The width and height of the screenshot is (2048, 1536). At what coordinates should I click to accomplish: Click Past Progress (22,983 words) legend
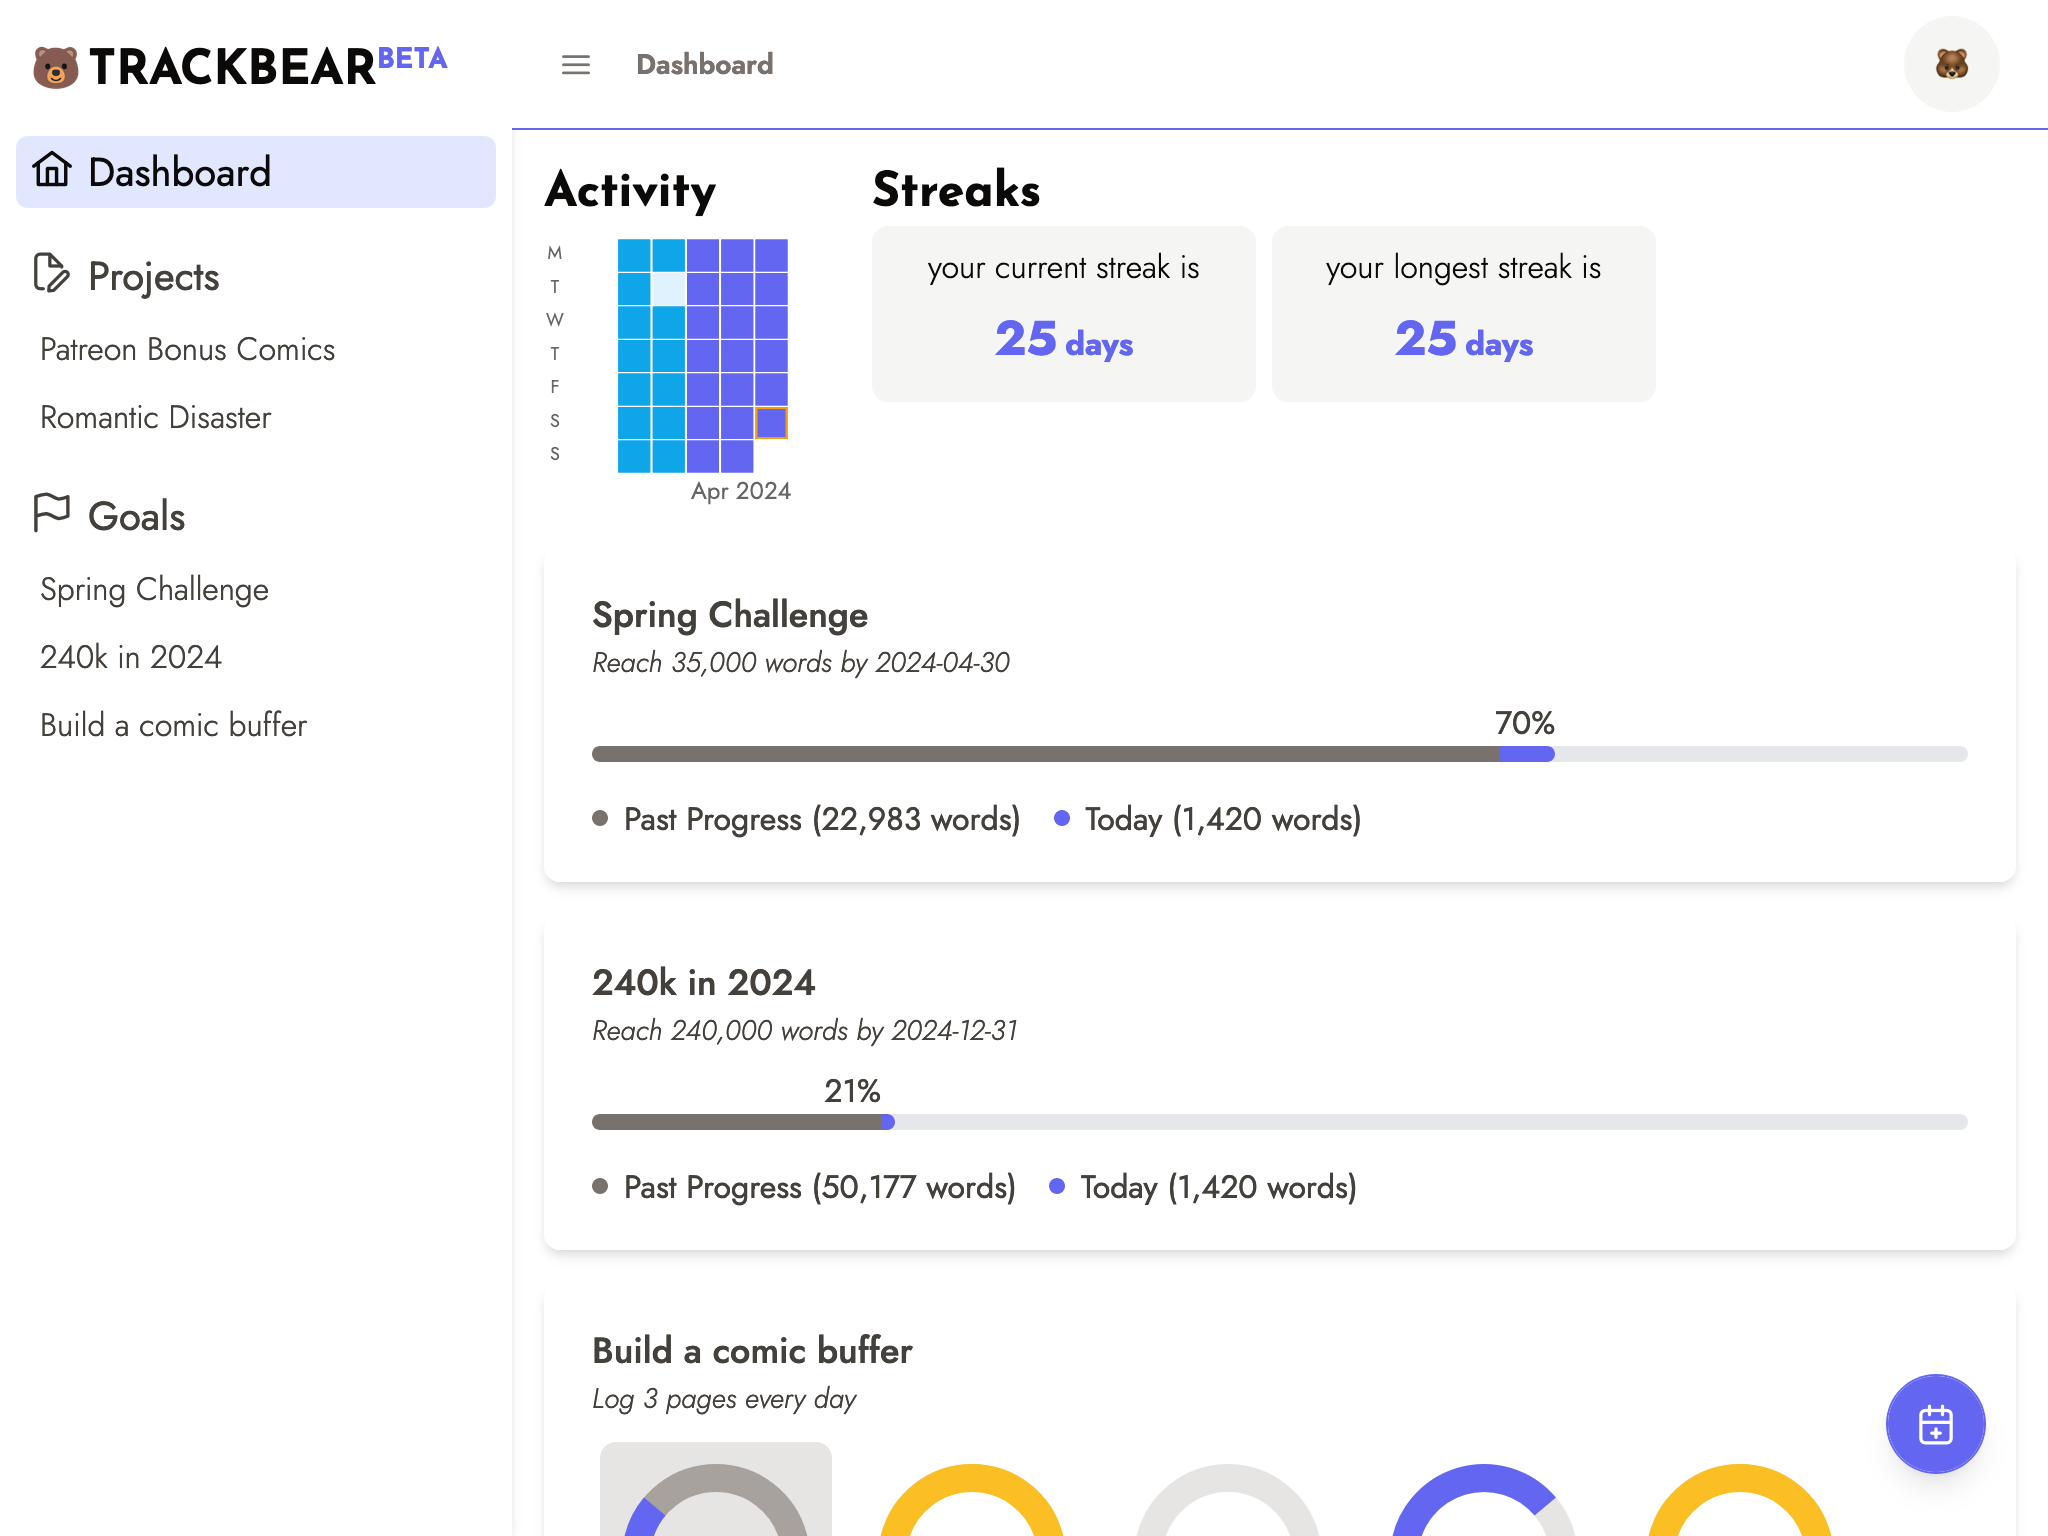tap(806, 819)
